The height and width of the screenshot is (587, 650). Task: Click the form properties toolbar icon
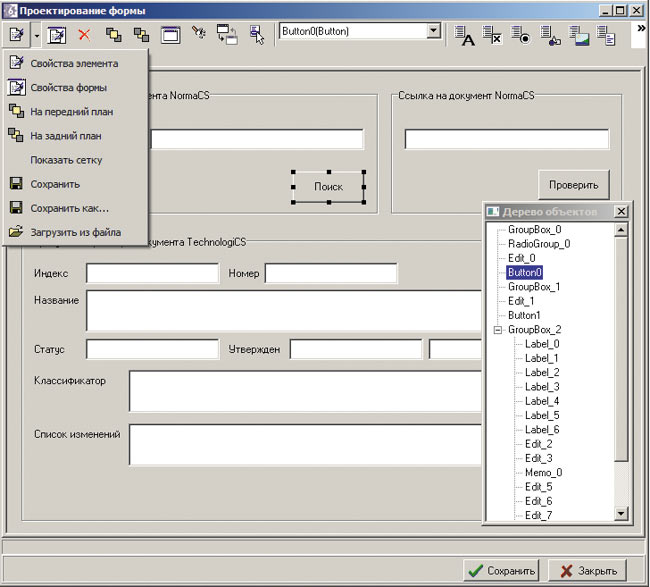[57, 35]
